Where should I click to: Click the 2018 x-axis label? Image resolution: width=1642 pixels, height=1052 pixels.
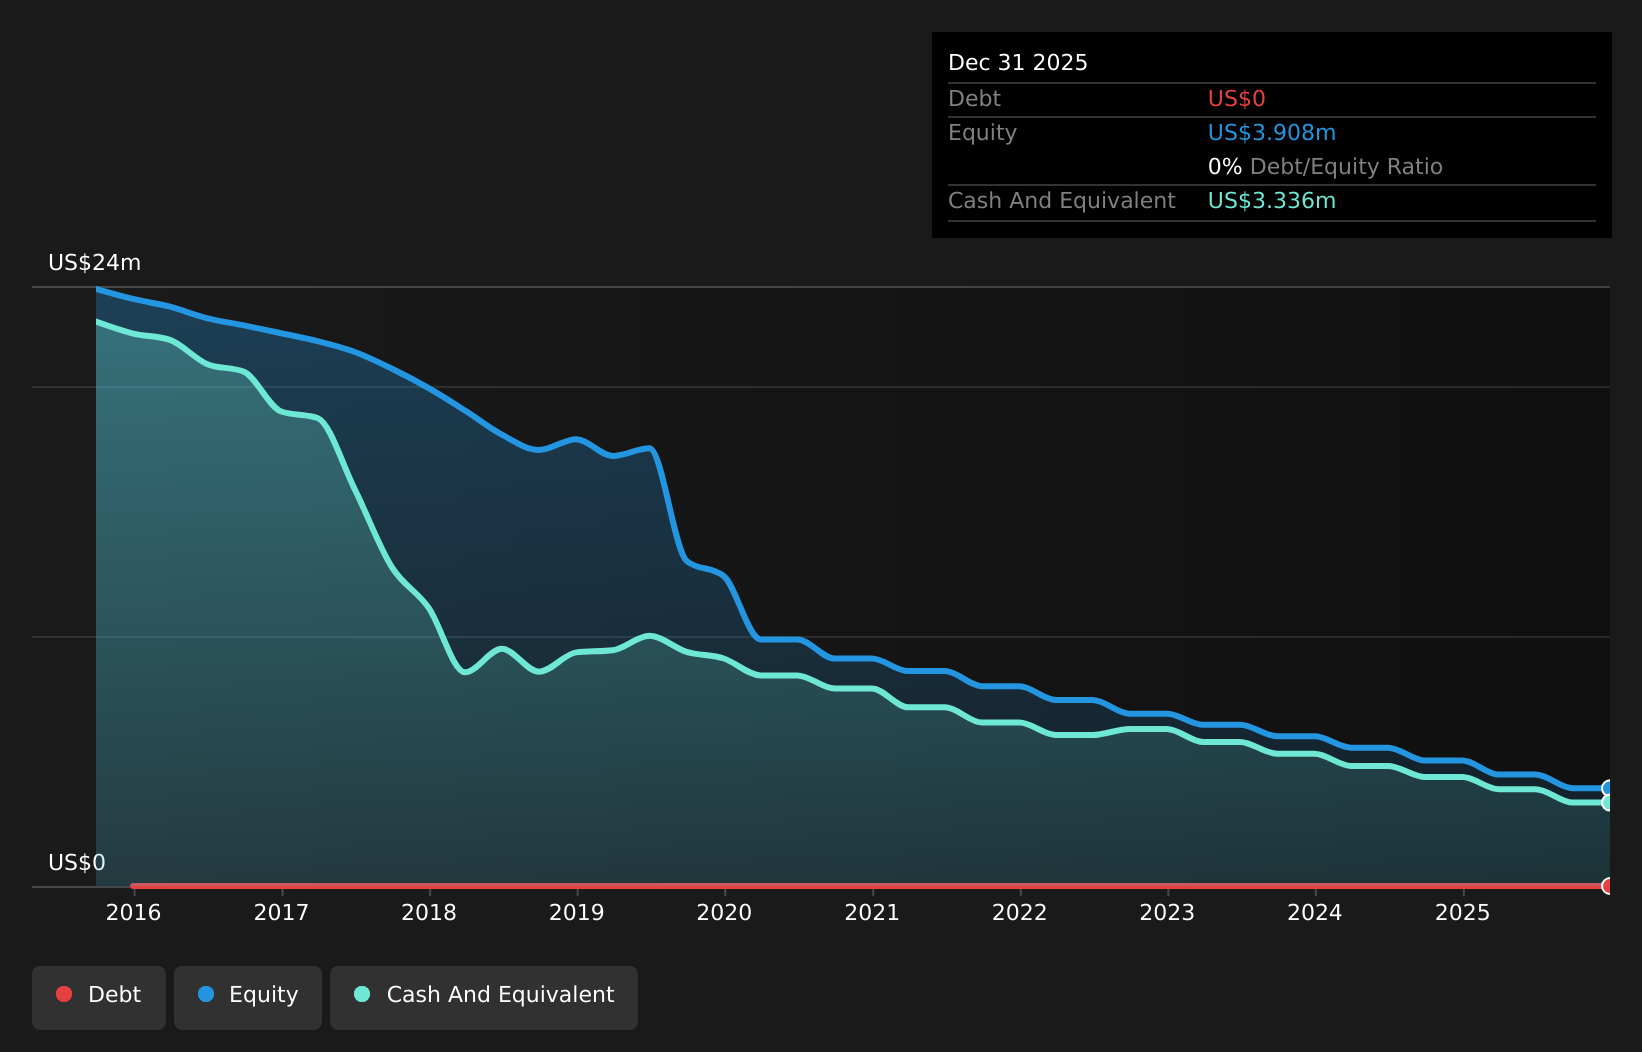pyautogui.click(x=429, y=912)
